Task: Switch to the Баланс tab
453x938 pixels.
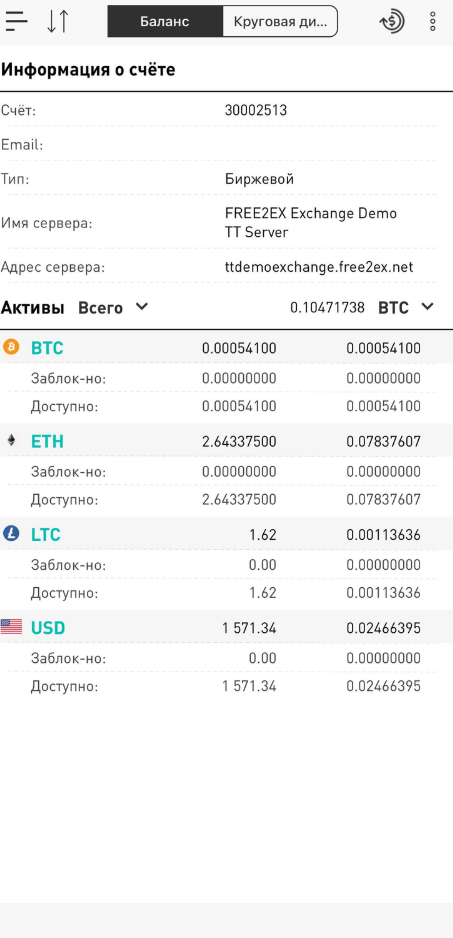Action: point(165,22)
